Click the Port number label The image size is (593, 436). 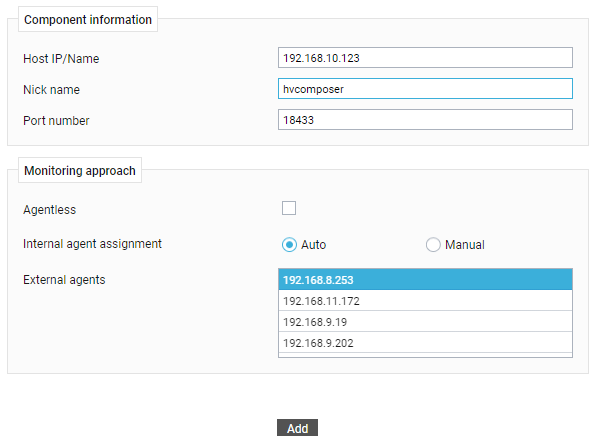56,121
